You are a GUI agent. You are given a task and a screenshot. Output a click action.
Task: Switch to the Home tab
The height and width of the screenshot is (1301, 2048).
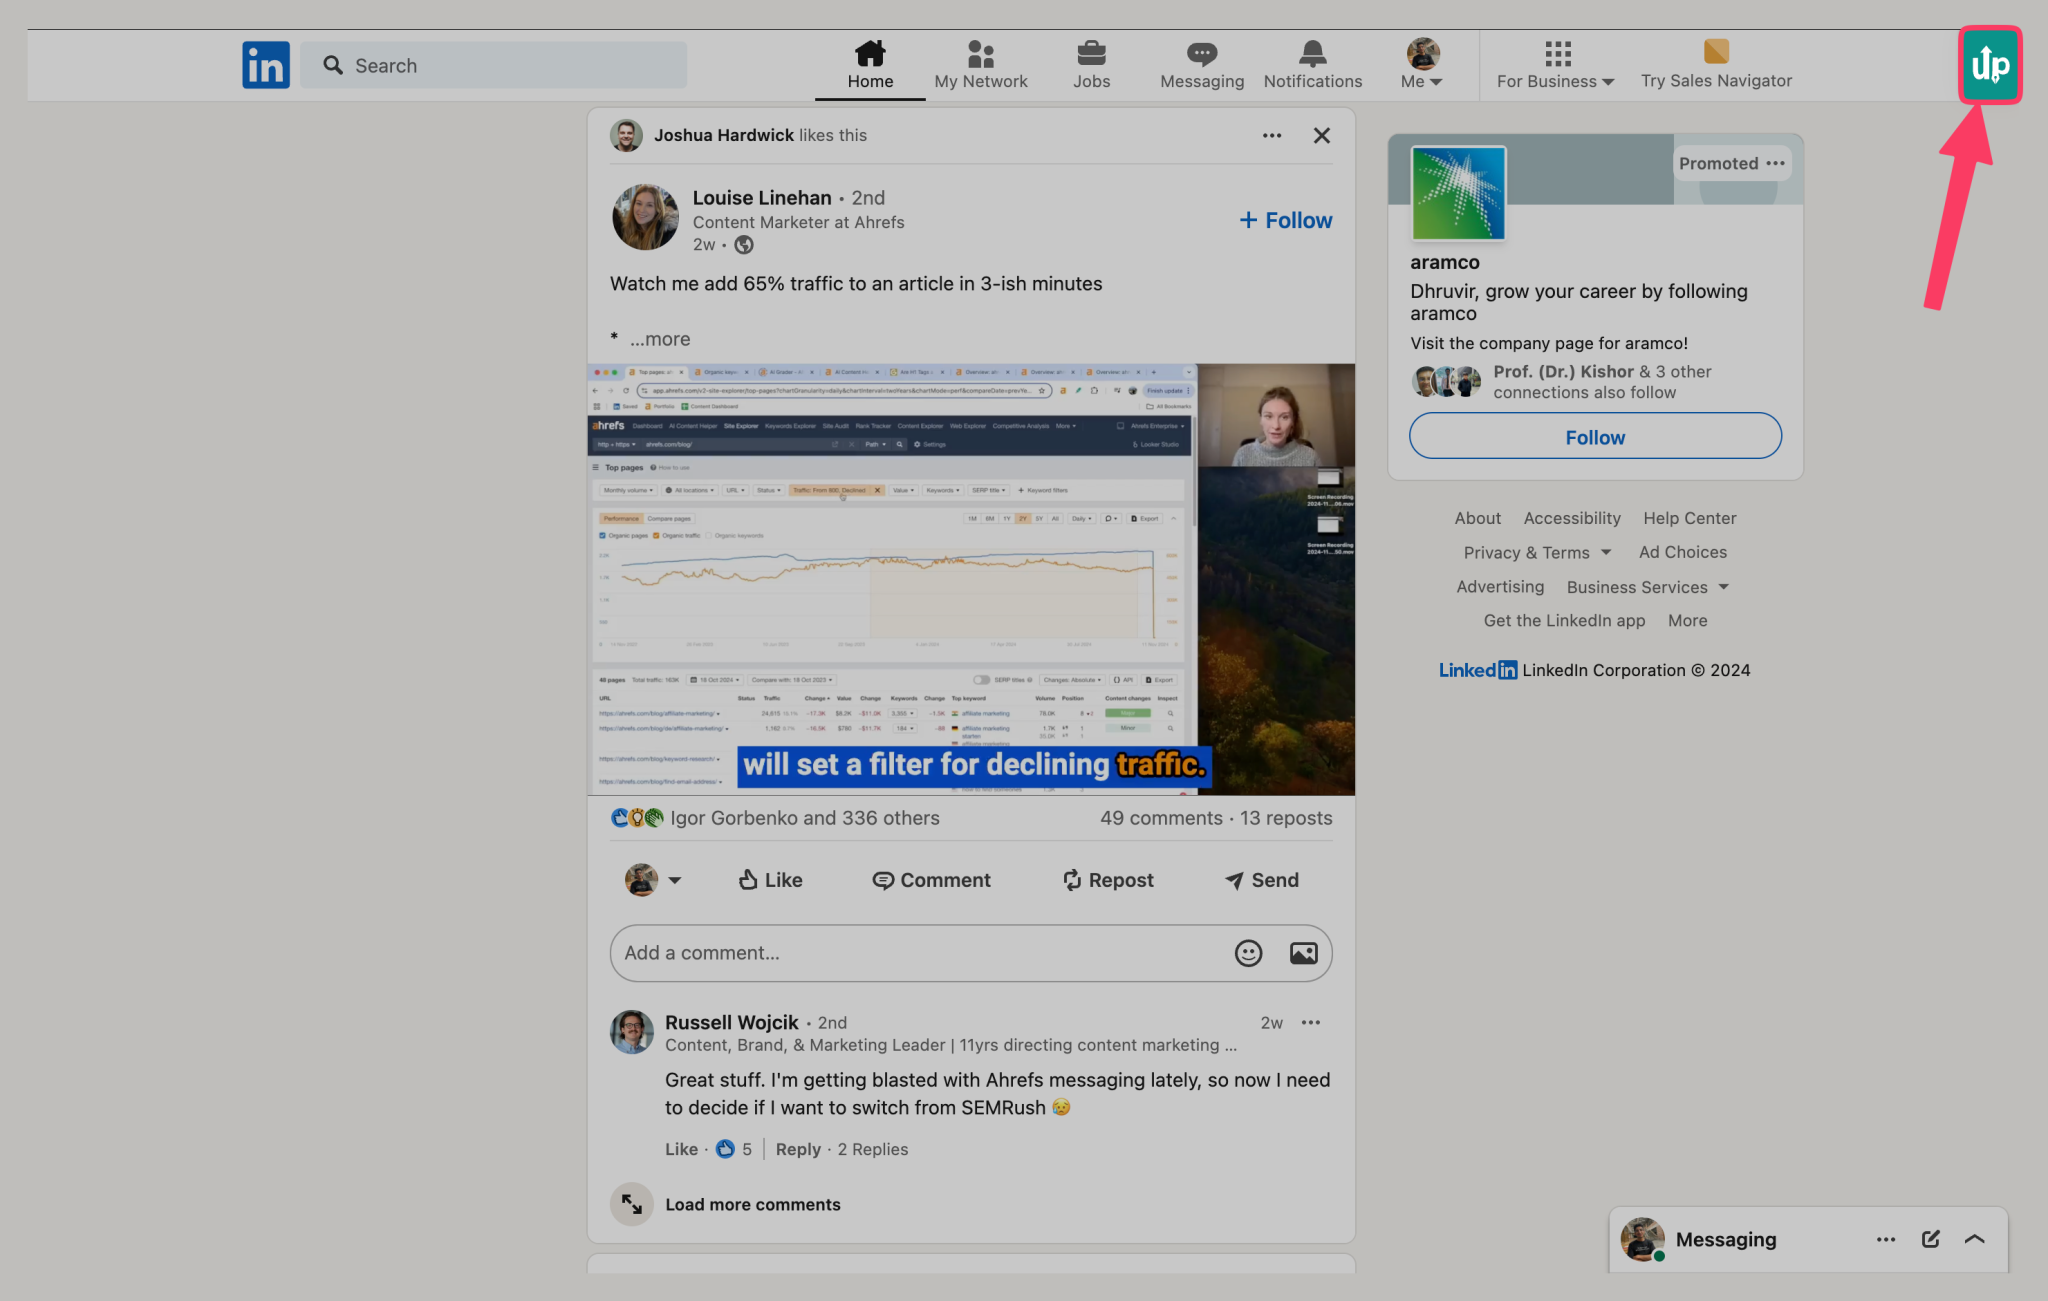[868, 64]
